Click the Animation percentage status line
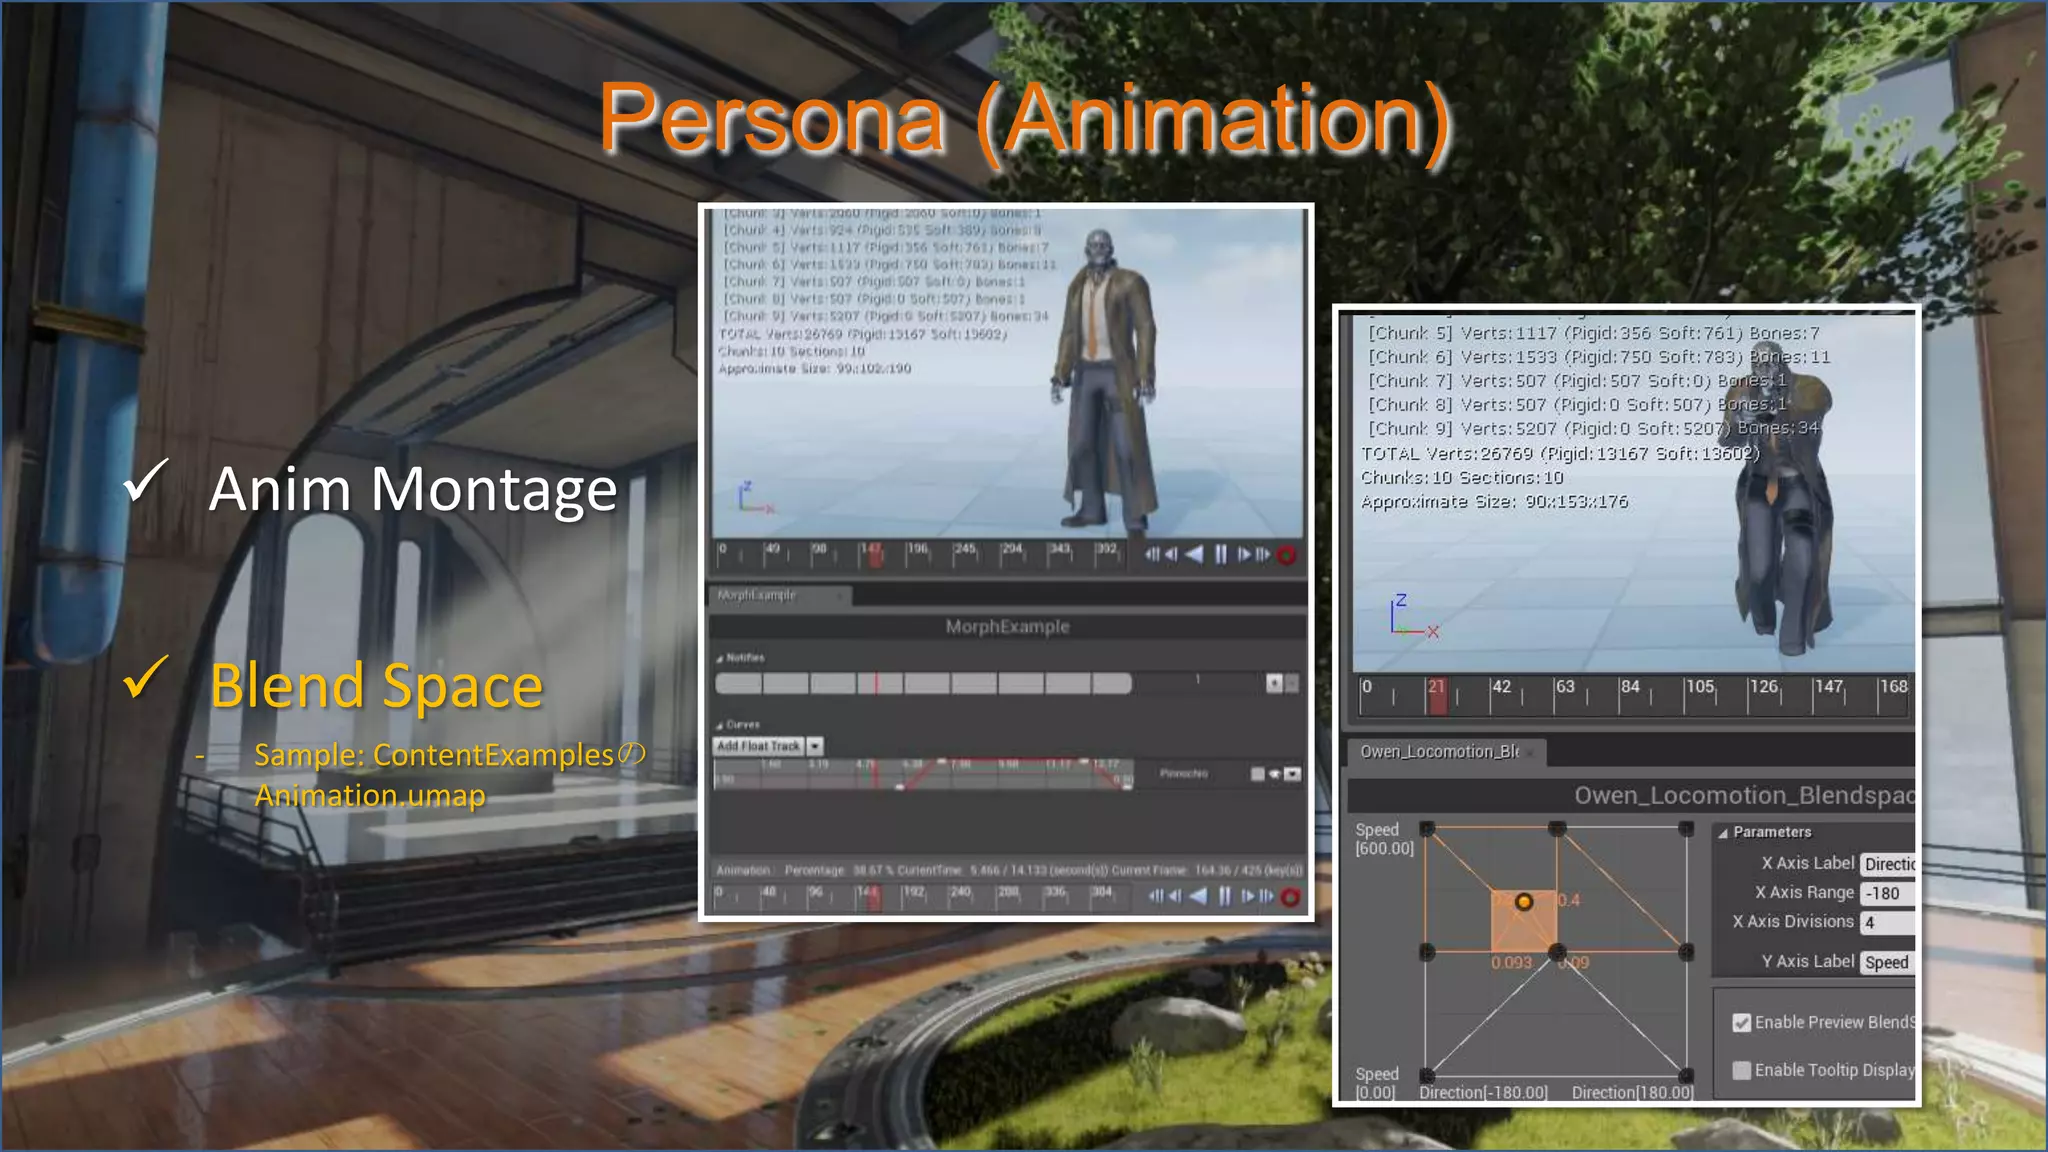Image resolution: width=2048 pixels, height=1152 pixels. pos(1008,870)
